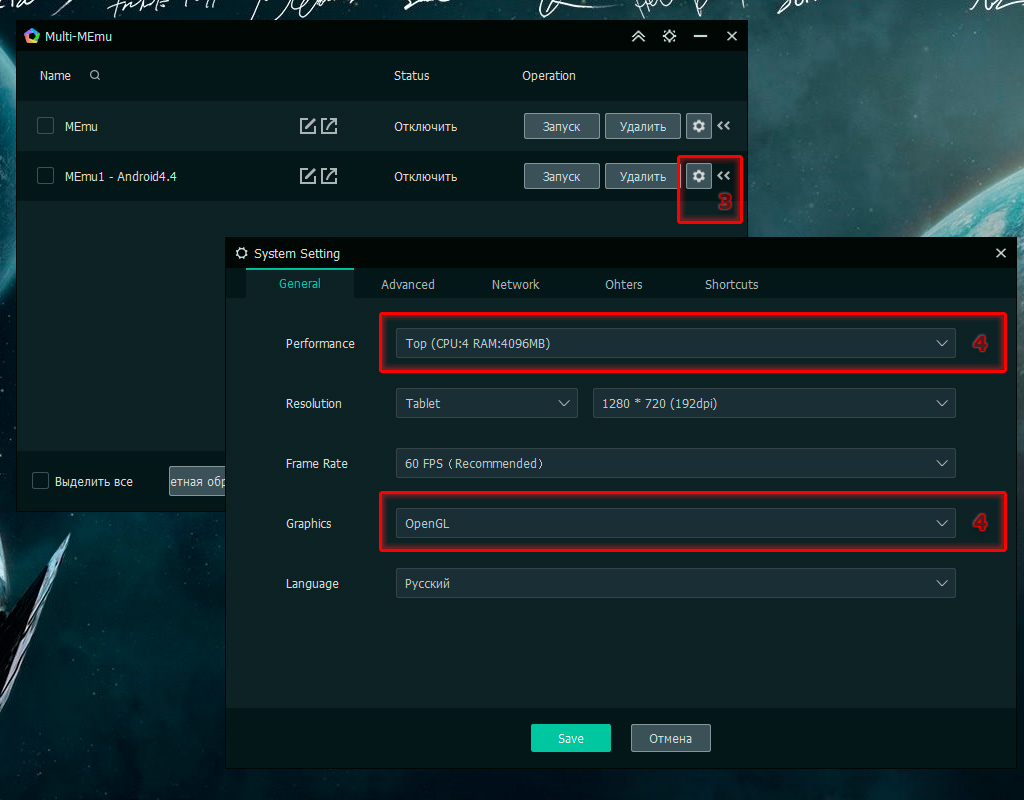Open the Tablet resolution type dropdown
The width and height of the screenshot is (1024, 800).
pyautogui.click(x=487, y=403)
